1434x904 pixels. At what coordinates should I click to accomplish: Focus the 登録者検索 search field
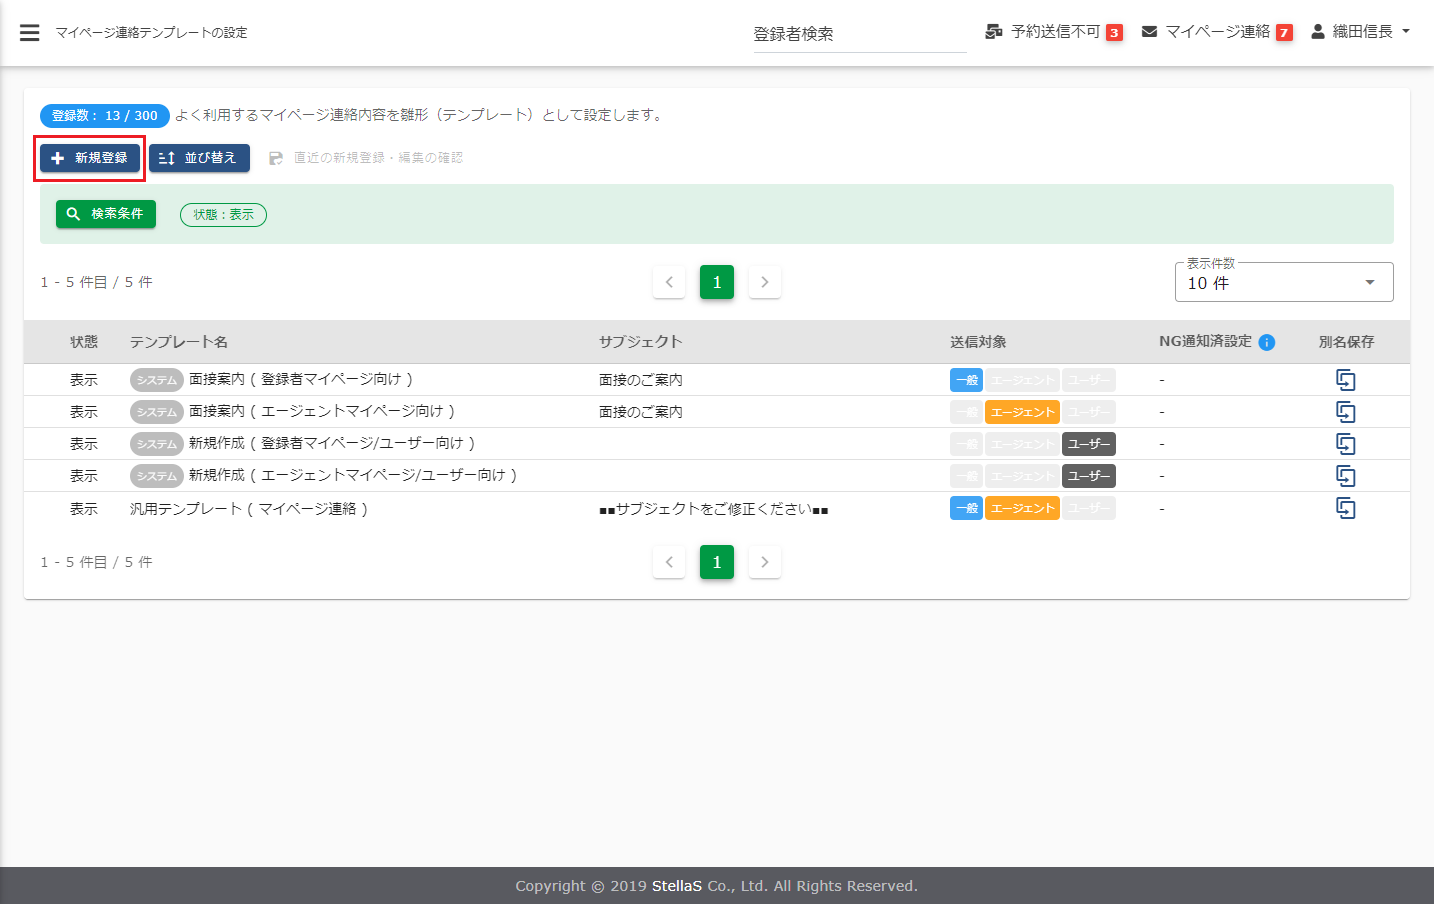point(859,34)
